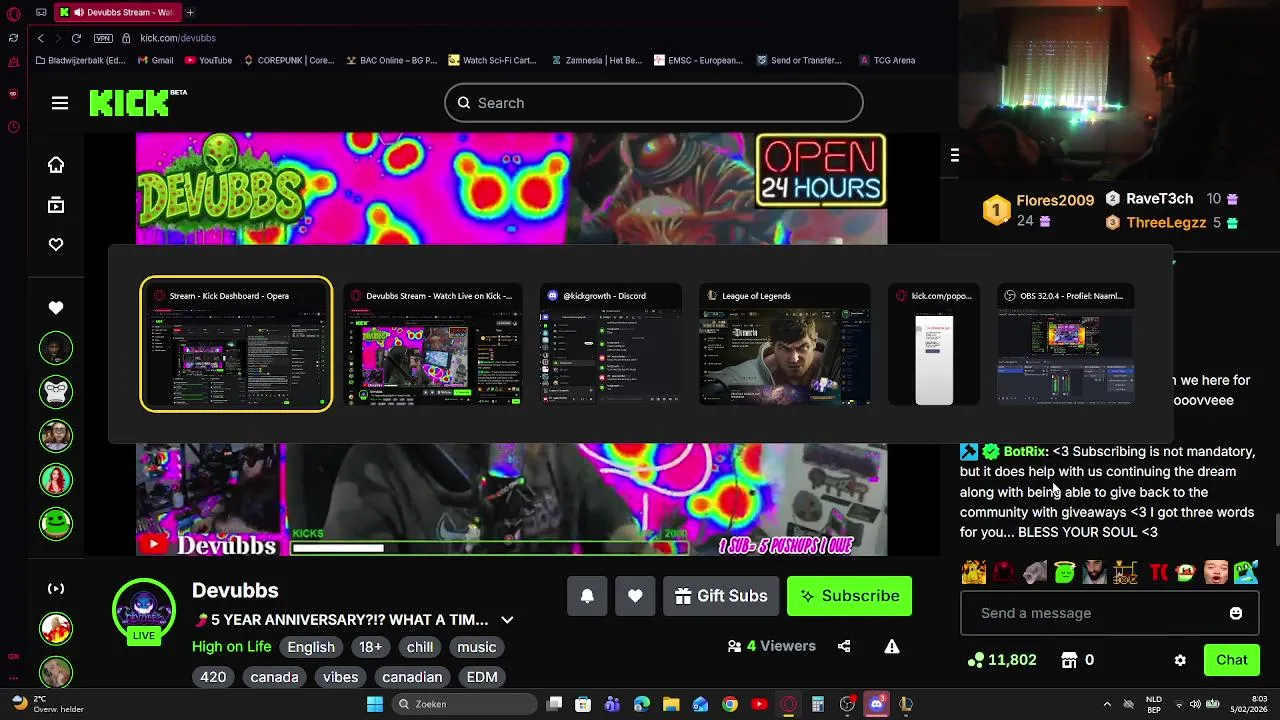Open Following heart icon in sidebar
The height and width of the screenshot is (720, 1280).
click(x=56, y=245)
